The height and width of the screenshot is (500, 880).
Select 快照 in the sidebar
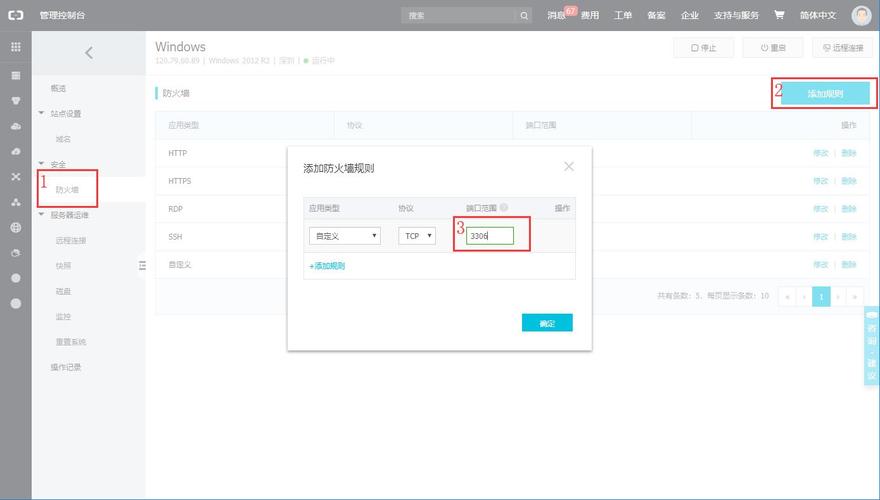(63, 265)
